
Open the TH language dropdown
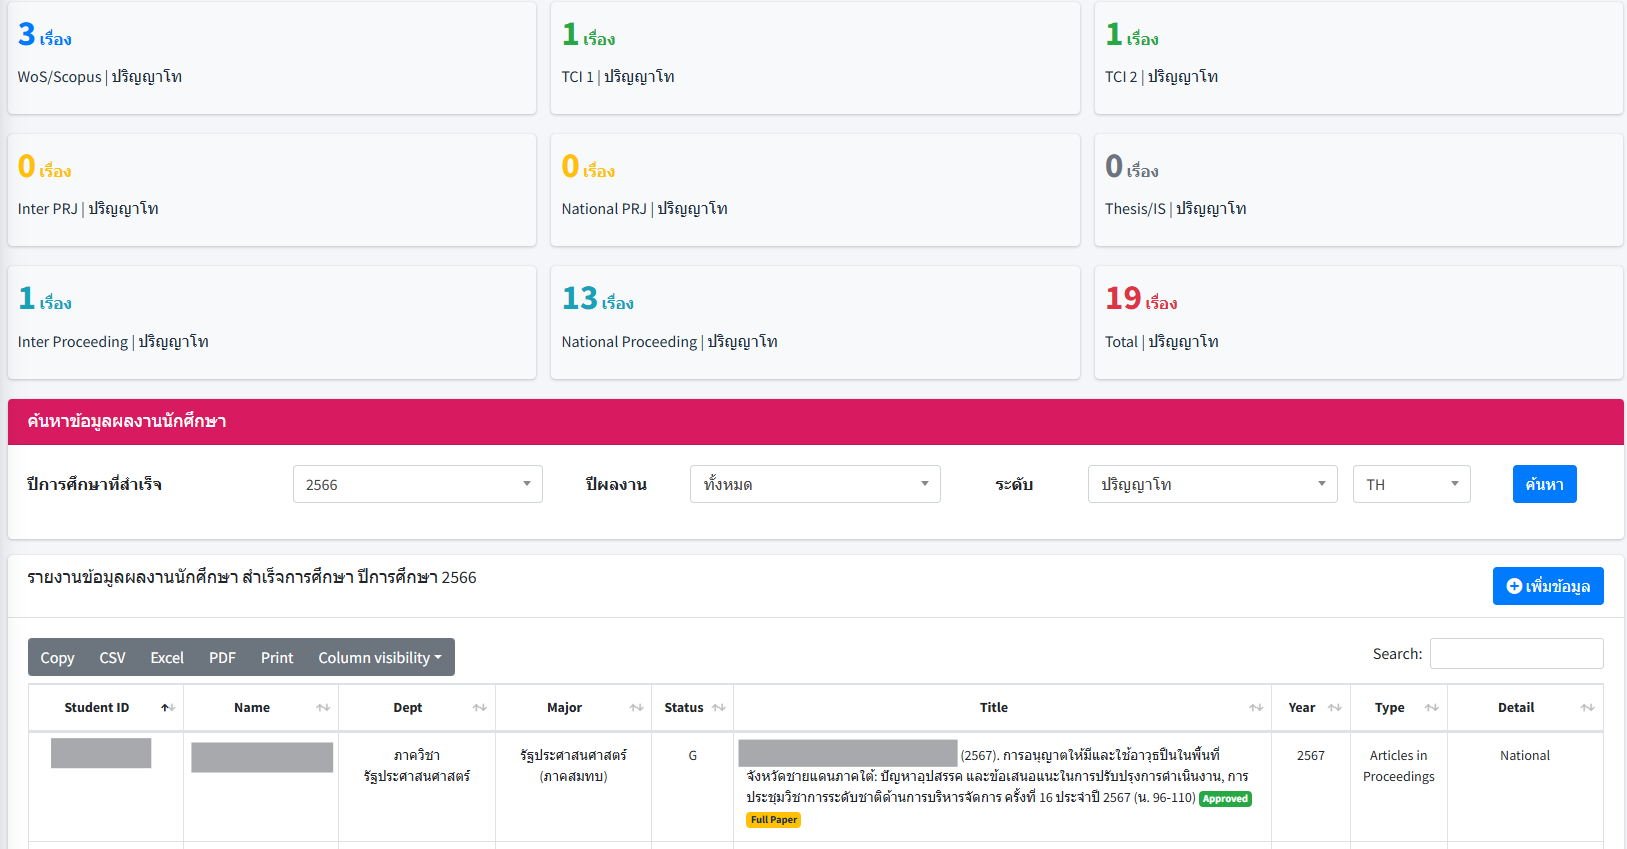tap(1410, 484)
